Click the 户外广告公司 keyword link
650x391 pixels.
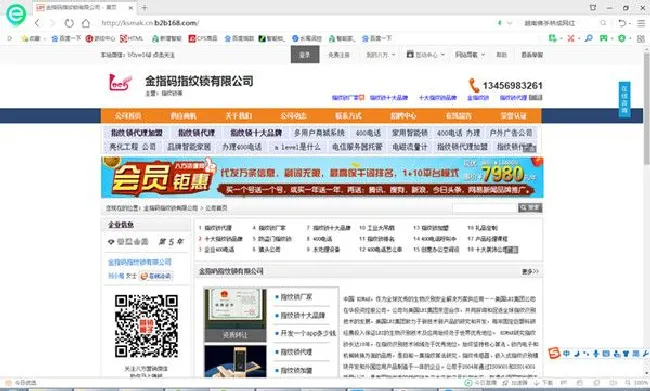pyautogui.click(x=511, y=133)
